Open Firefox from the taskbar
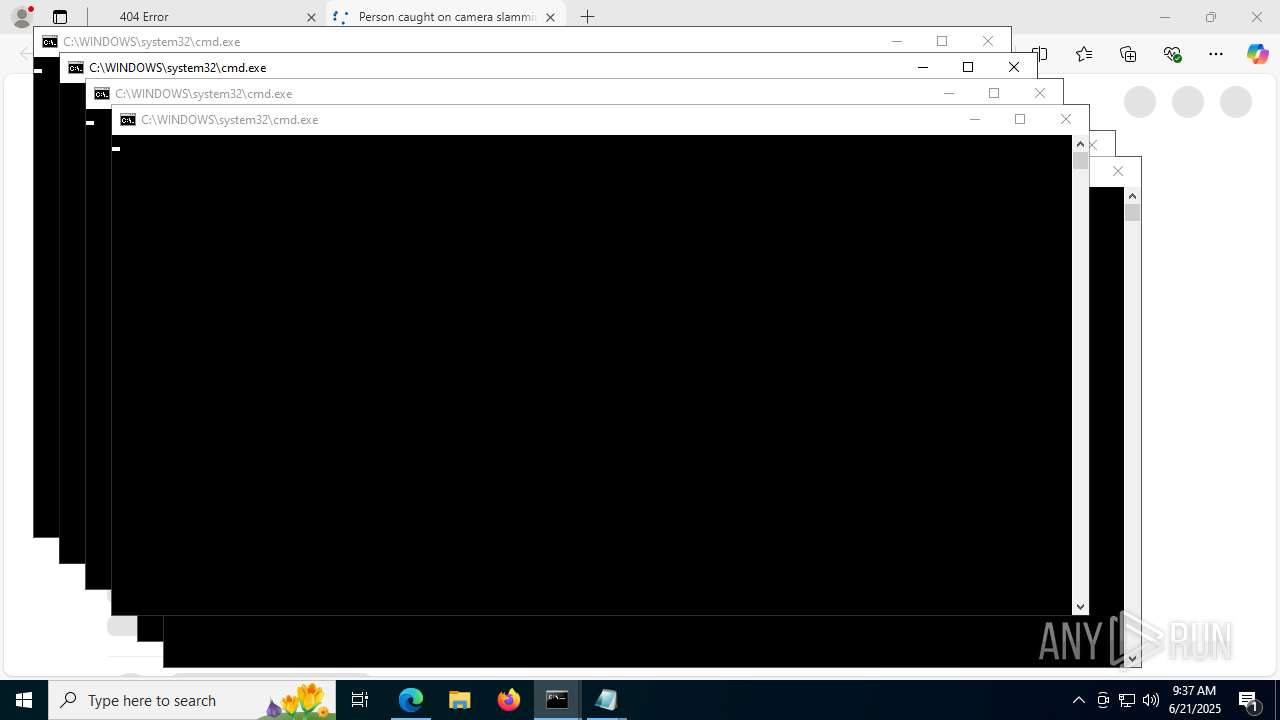 (x=509, y=700)
